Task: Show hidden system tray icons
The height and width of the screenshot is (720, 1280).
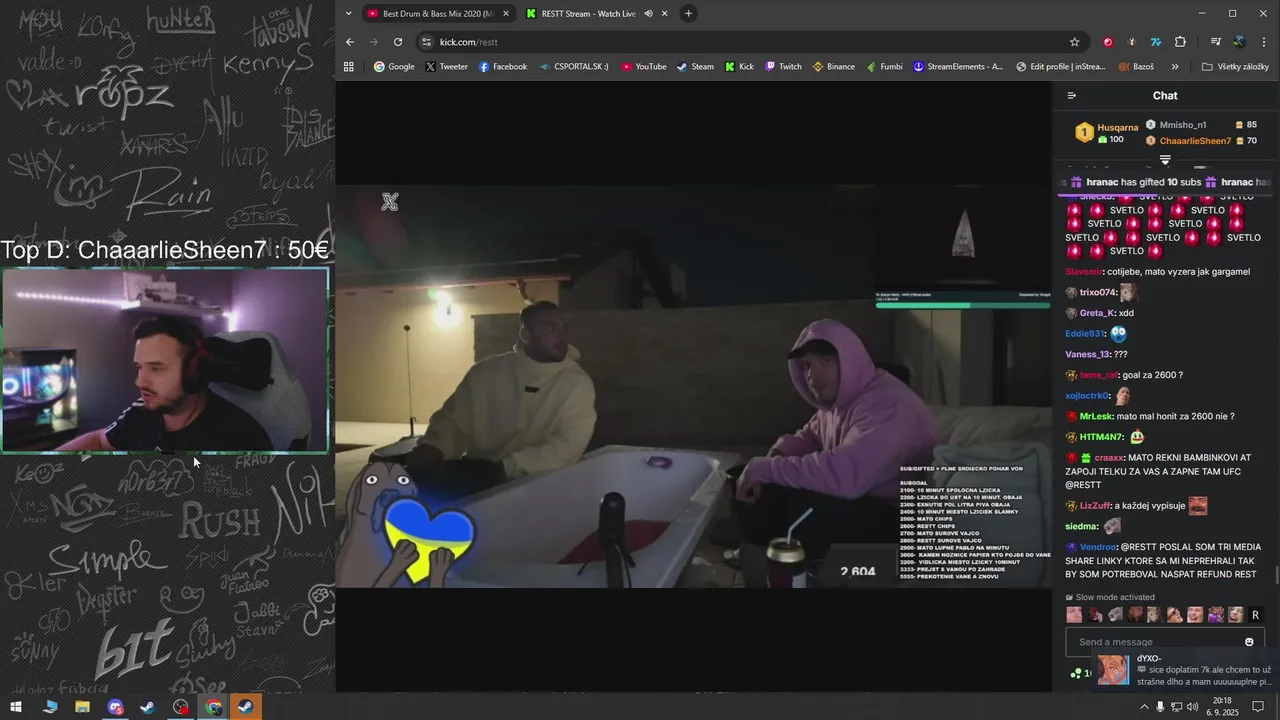Action: (x=1144, y=707)
